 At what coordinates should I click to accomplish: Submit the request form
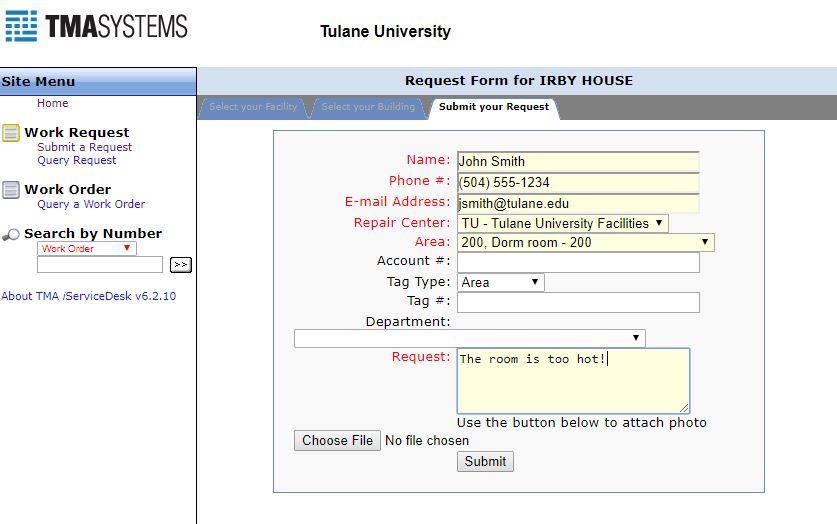[x=485, y=462]
